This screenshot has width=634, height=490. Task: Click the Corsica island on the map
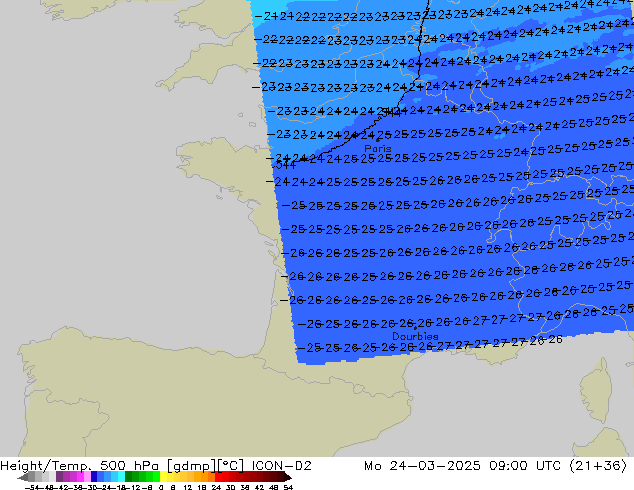(x=596, y=390)
